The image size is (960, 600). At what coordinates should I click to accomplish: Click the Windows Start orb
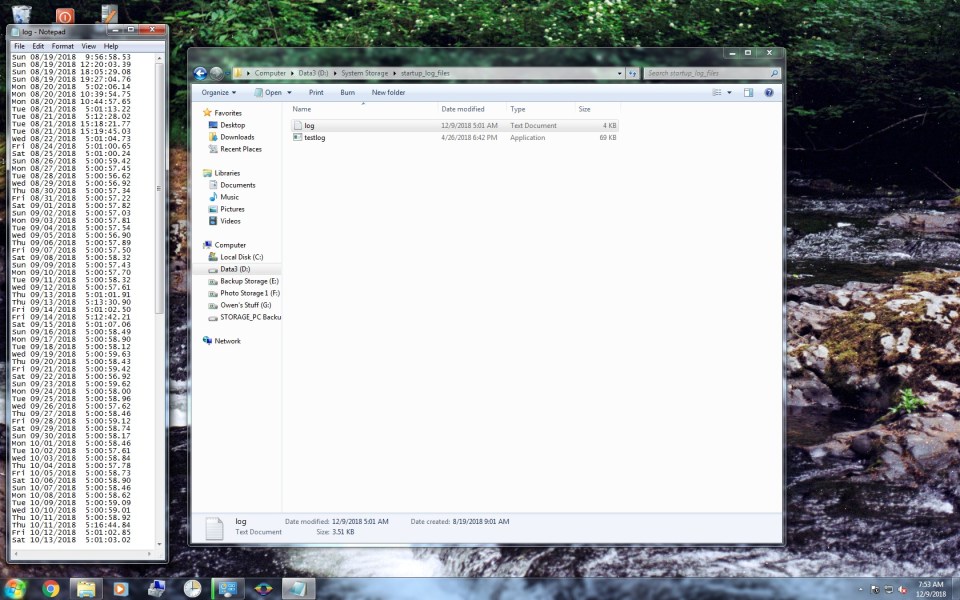tap(15, 588)
